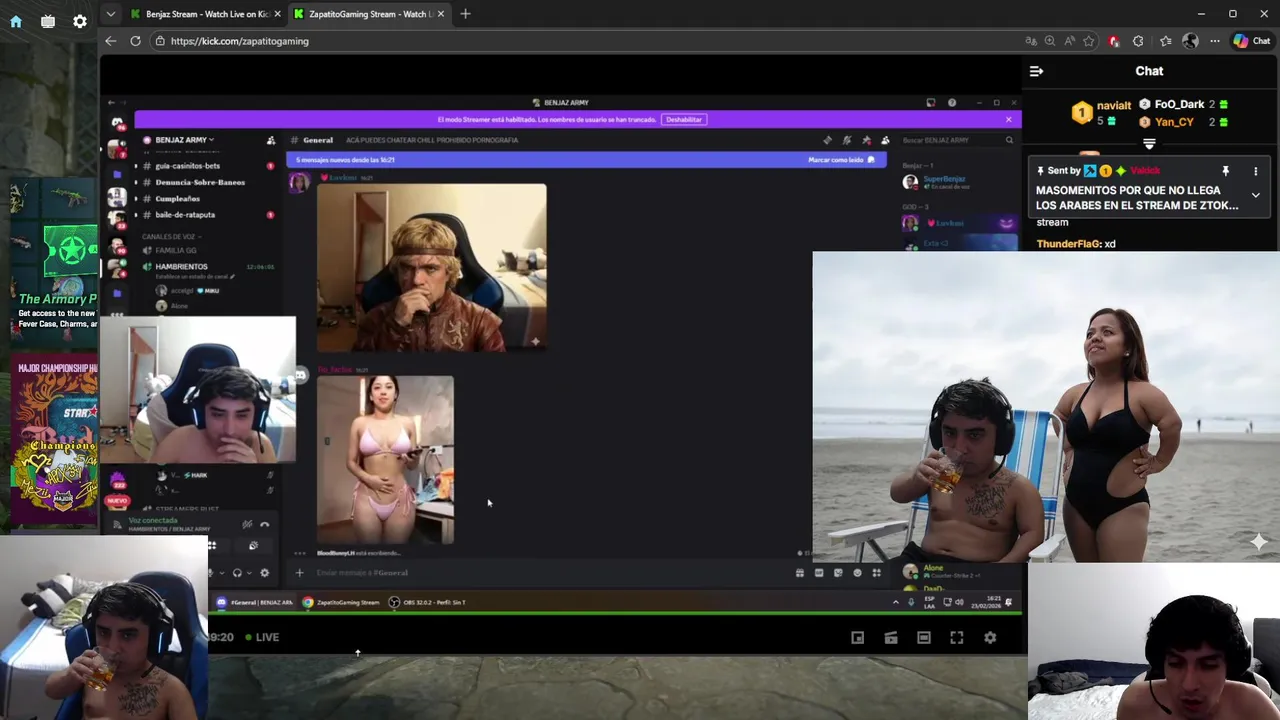Open Kick player settings gear
Viewport: 1280px width, 720px height.
(990, 637)
